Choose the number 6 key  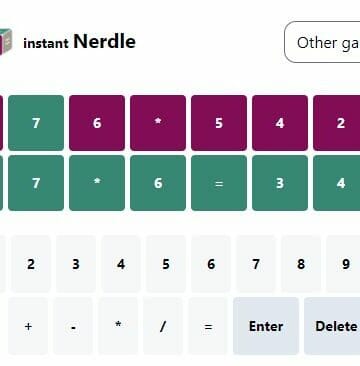[x=211, y=264]
